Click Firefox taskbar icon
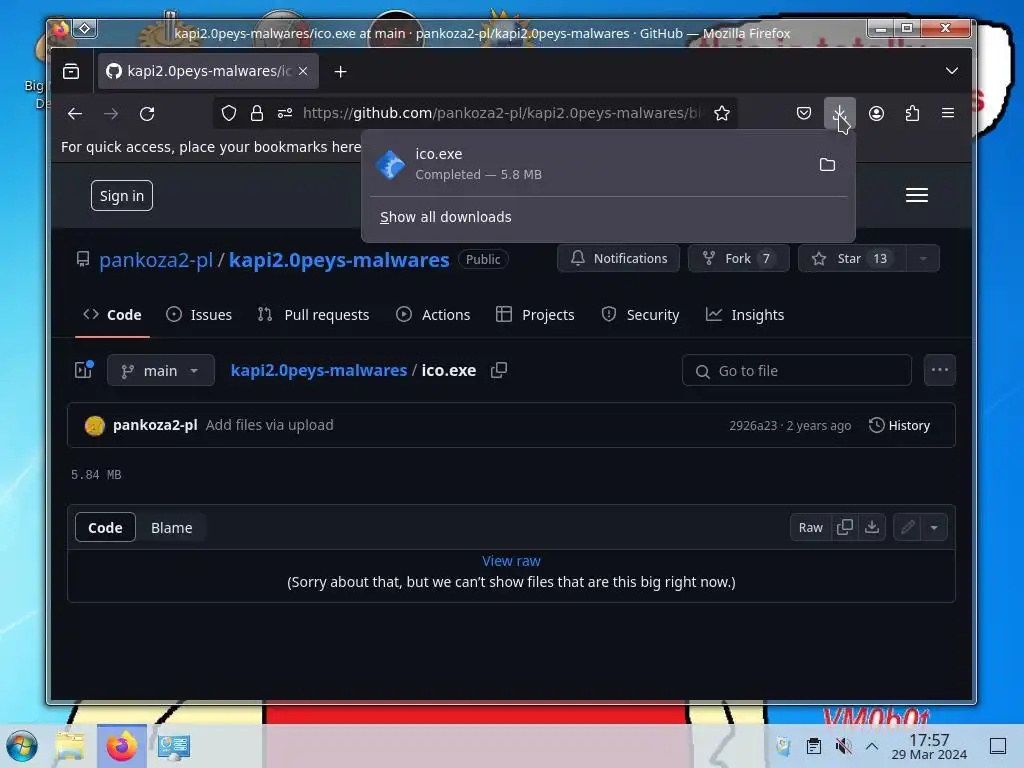The height and width of the screenshot is (768, 1024). [x=121, y=746]
